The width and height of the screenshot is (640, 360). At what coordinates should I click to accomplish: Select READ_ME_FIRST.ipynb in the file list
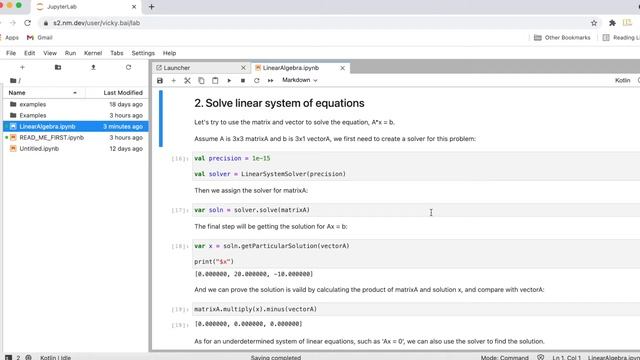[76, 138]
